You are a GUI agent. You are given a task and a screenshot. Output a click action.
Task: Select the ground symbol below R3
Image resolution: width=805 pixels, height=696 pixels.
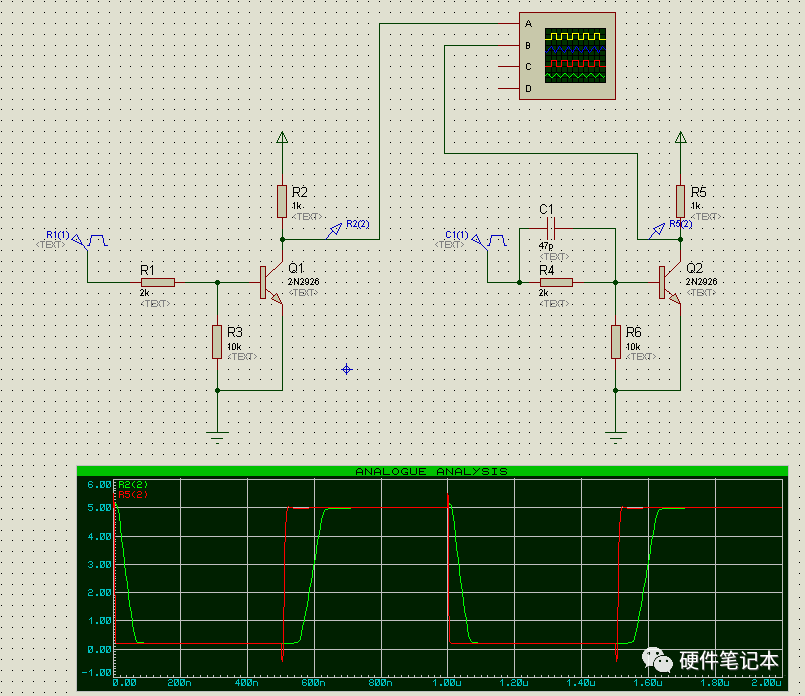[x=217, y=437]
